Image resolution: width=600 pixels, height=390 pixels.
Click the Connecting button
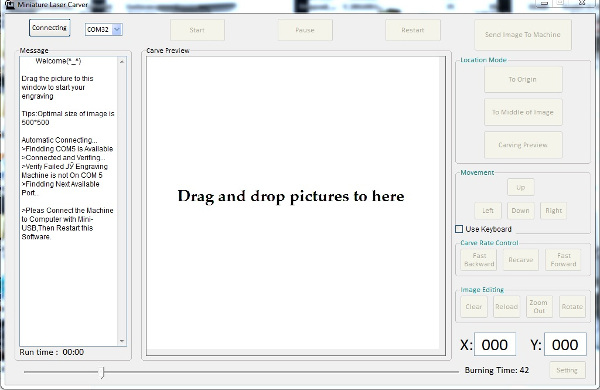coord(49,28)
